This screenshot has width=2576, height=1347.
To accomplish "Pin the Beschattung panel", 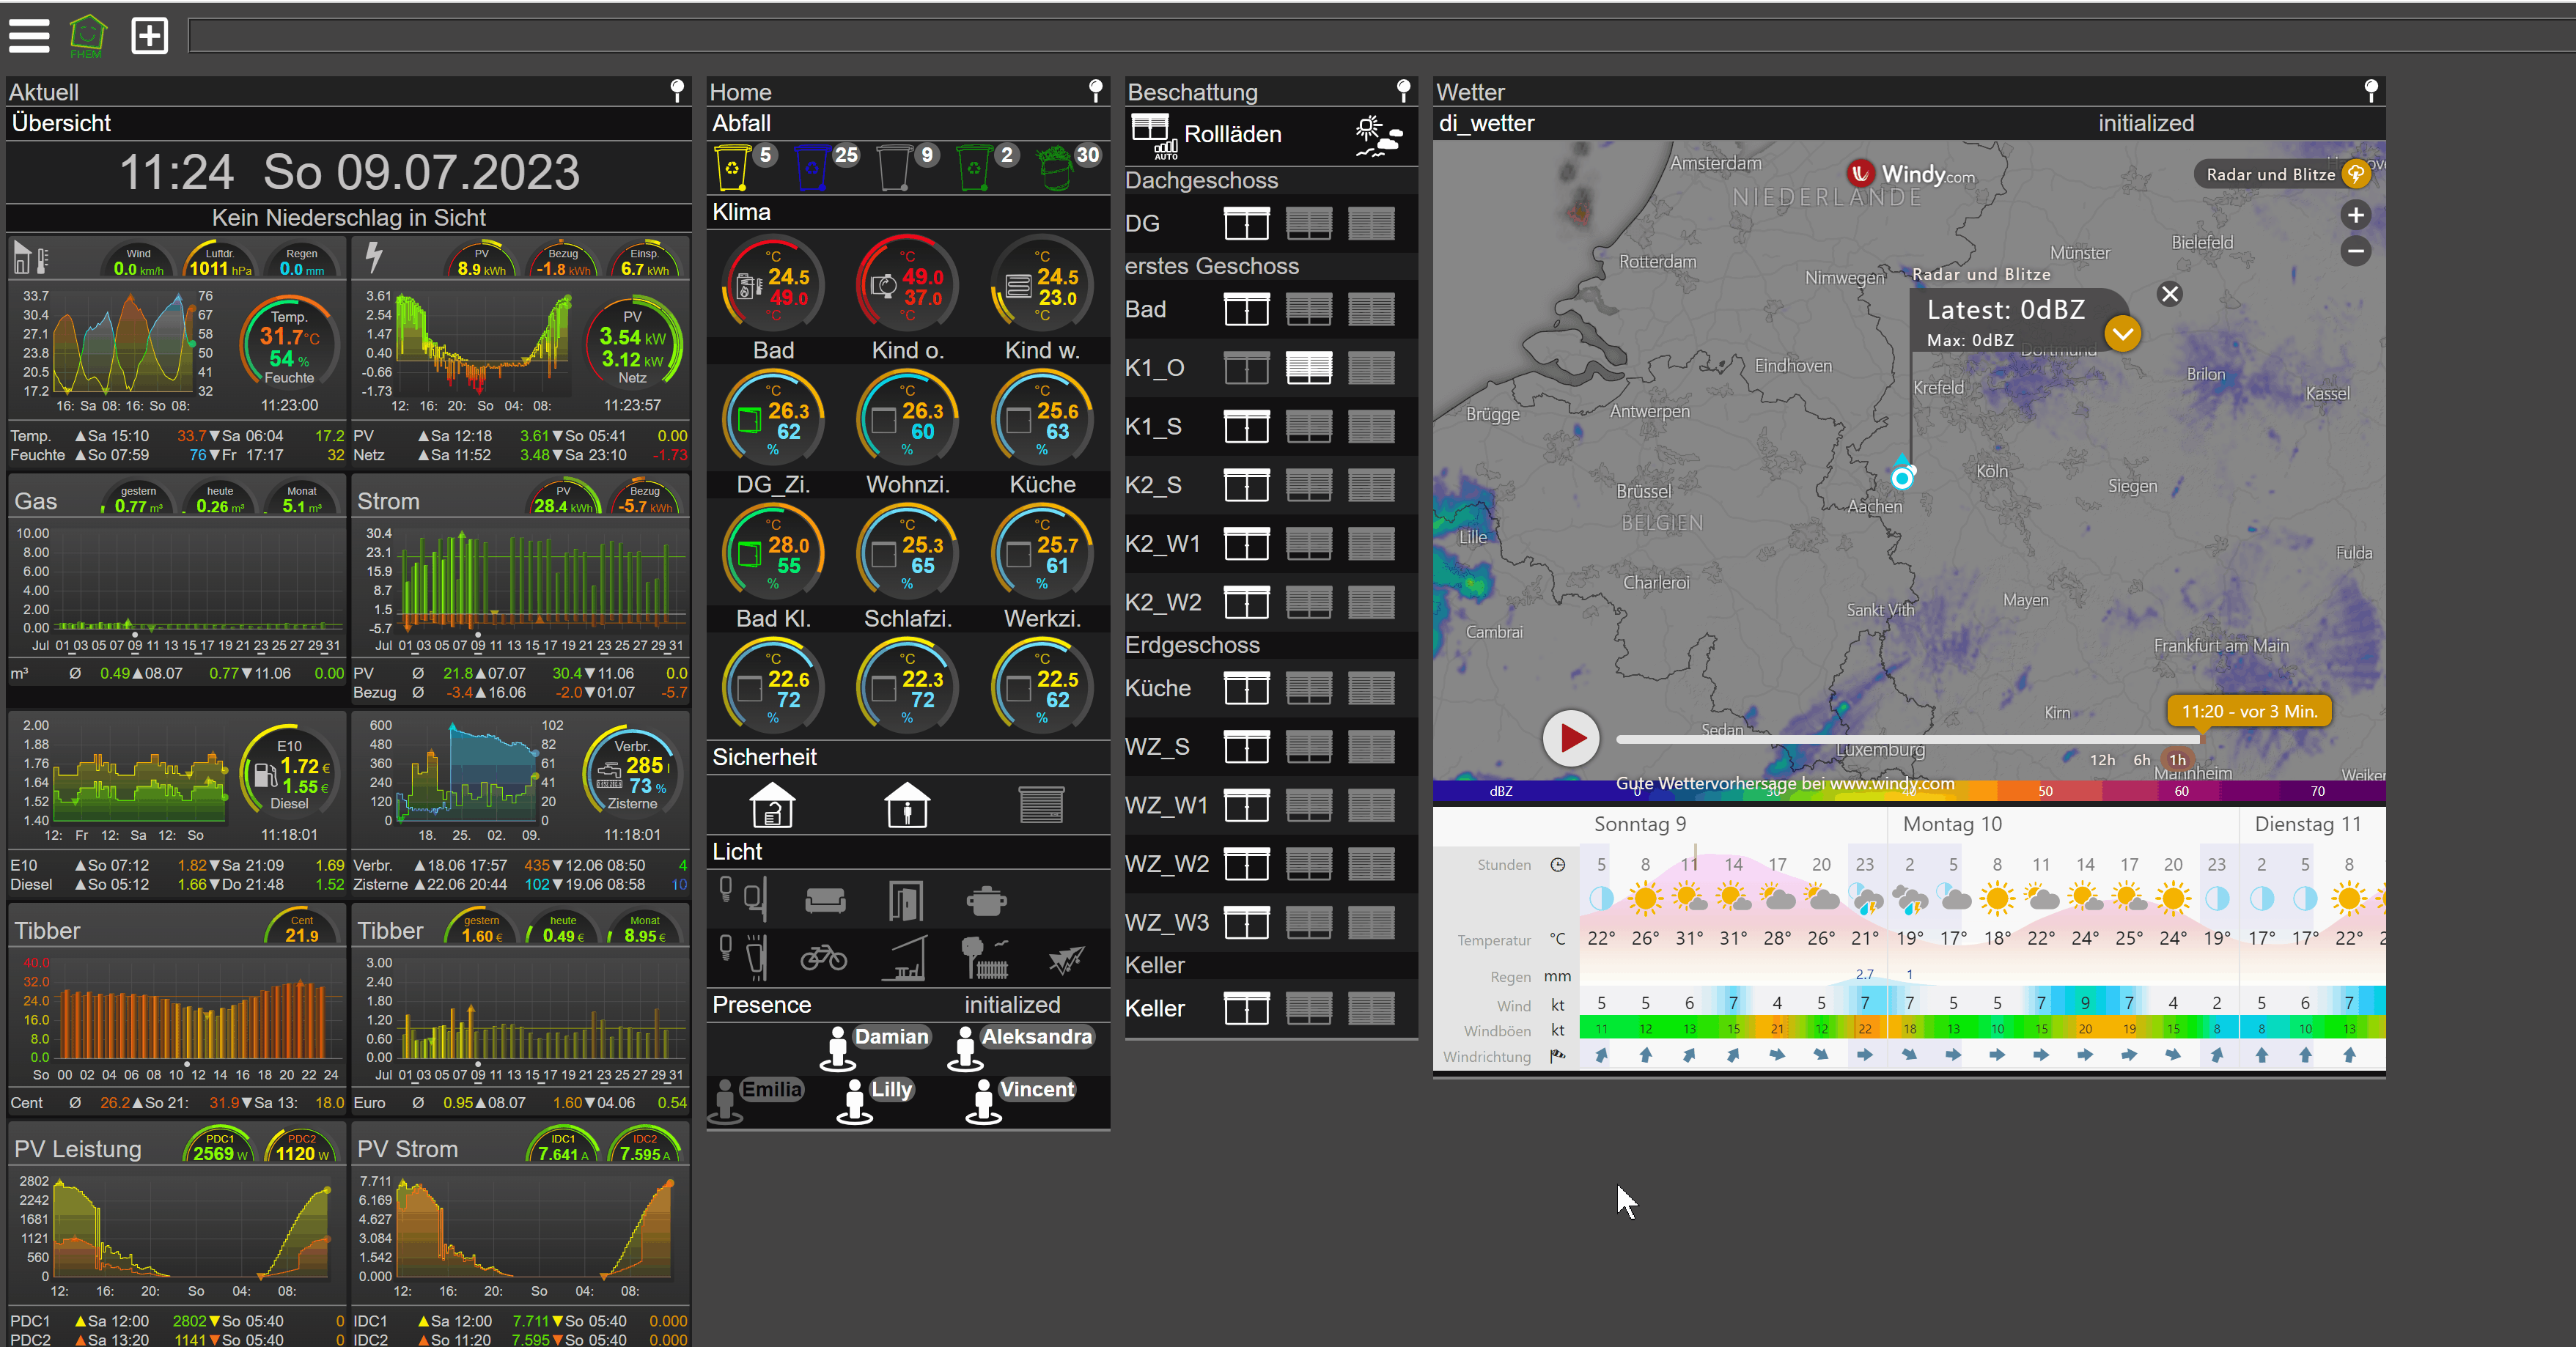I will (x=1404, y=91).
